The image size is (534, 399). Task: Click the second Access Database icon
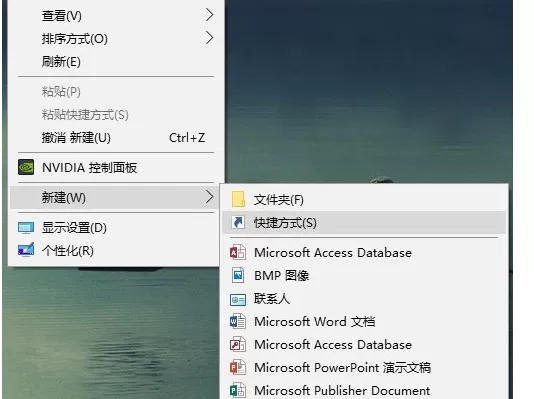(238, 344)
